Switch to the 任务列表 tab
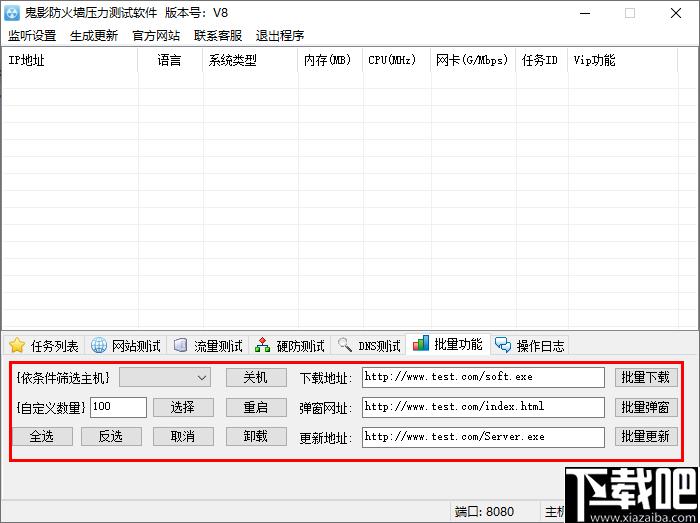This screenshot has width=700, height=523. click(x=44, y=345)
